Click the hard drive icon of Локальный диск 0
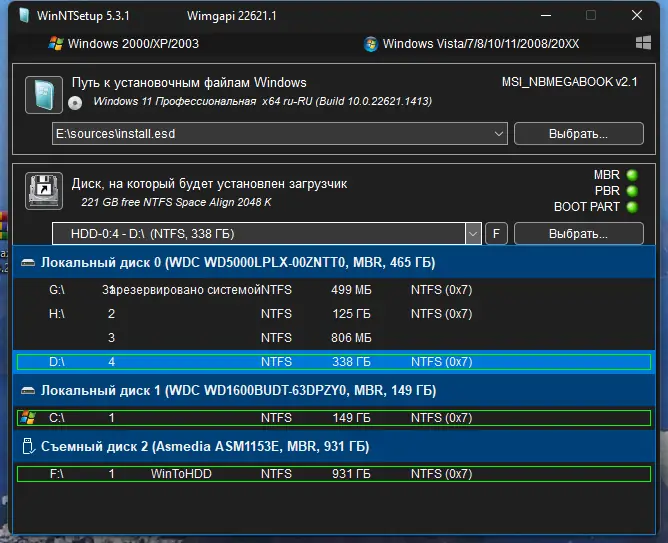Image resolution: width=668 pixels, height=543 pixels. click(28, 263)
